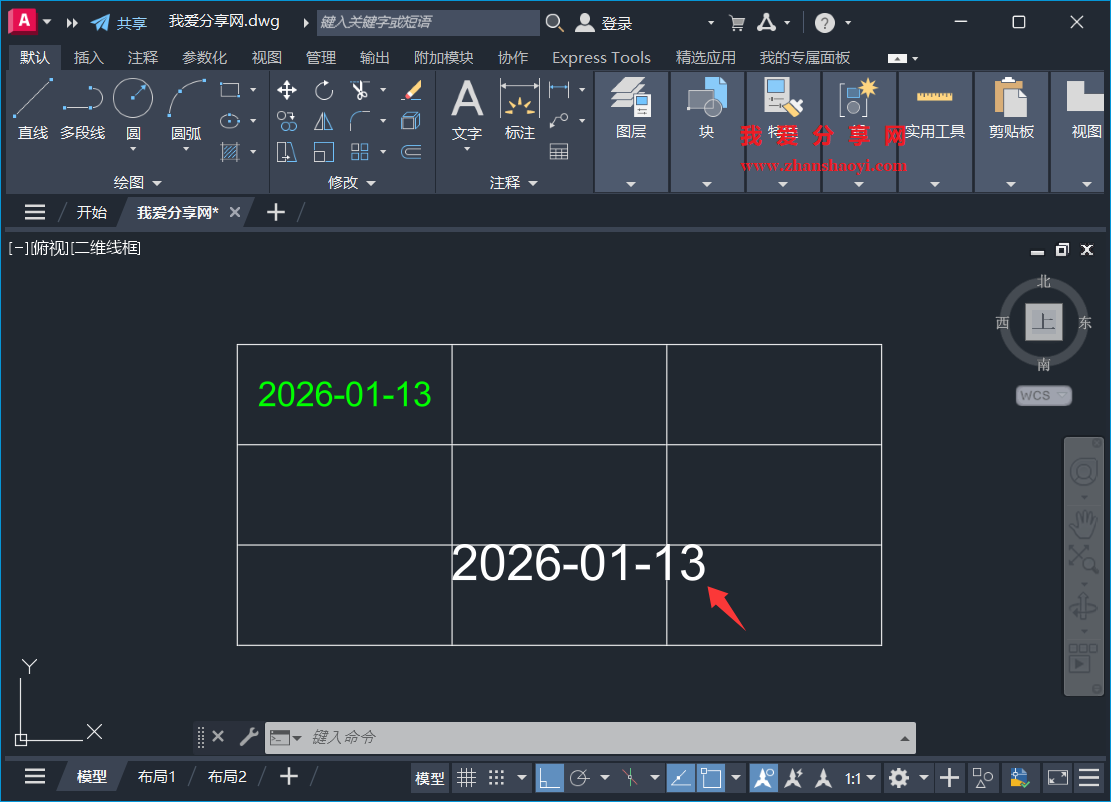This screenshot has width=1111, height=802.
Task: Select the 直线 (Line) tool
Action: point(32,110)
